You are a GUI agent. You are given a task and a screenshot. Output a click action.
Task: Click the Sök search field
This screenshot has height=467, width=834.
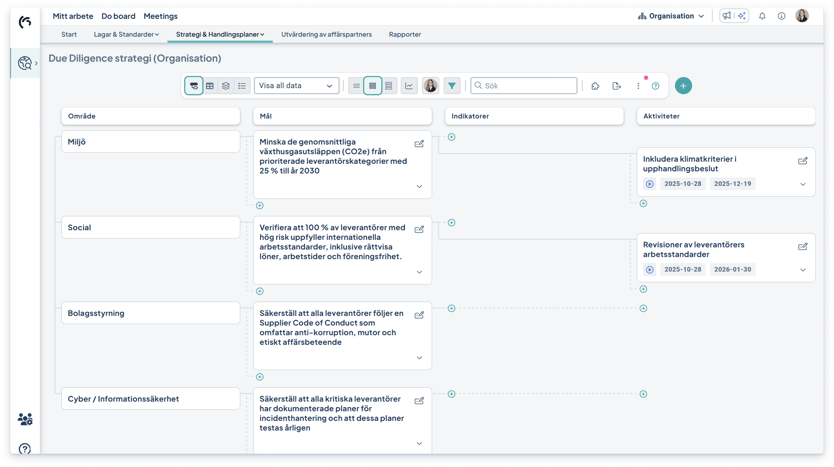click(523, 86)
